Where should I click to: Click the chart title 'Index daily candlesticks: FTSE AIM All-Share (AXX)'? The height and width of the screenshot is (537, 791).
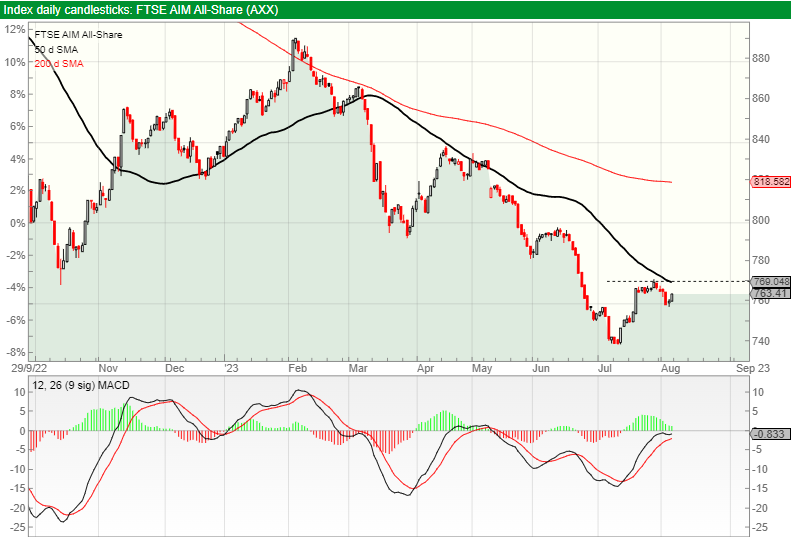[x=141, y=10]
